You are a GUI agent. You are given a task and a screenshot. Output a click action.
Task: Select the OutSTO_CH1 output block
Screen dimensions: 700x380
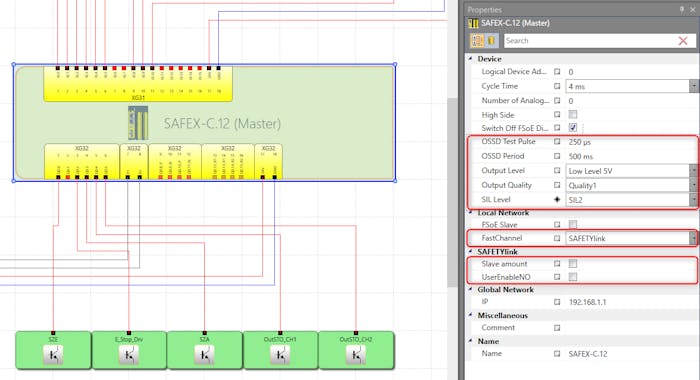[280, 351]
